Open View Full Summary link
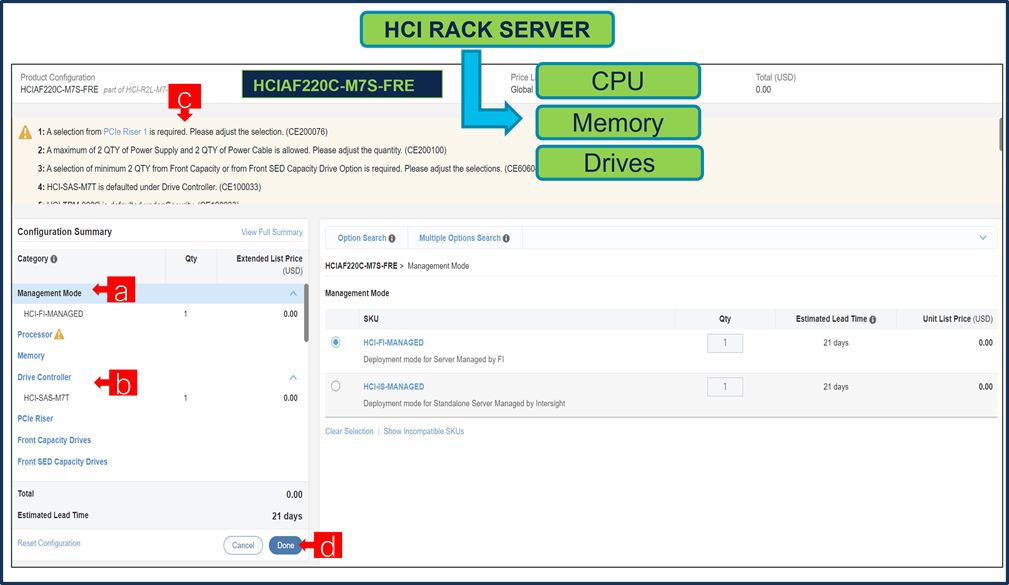The image size is (1009, 585). [x=272, y=232]
